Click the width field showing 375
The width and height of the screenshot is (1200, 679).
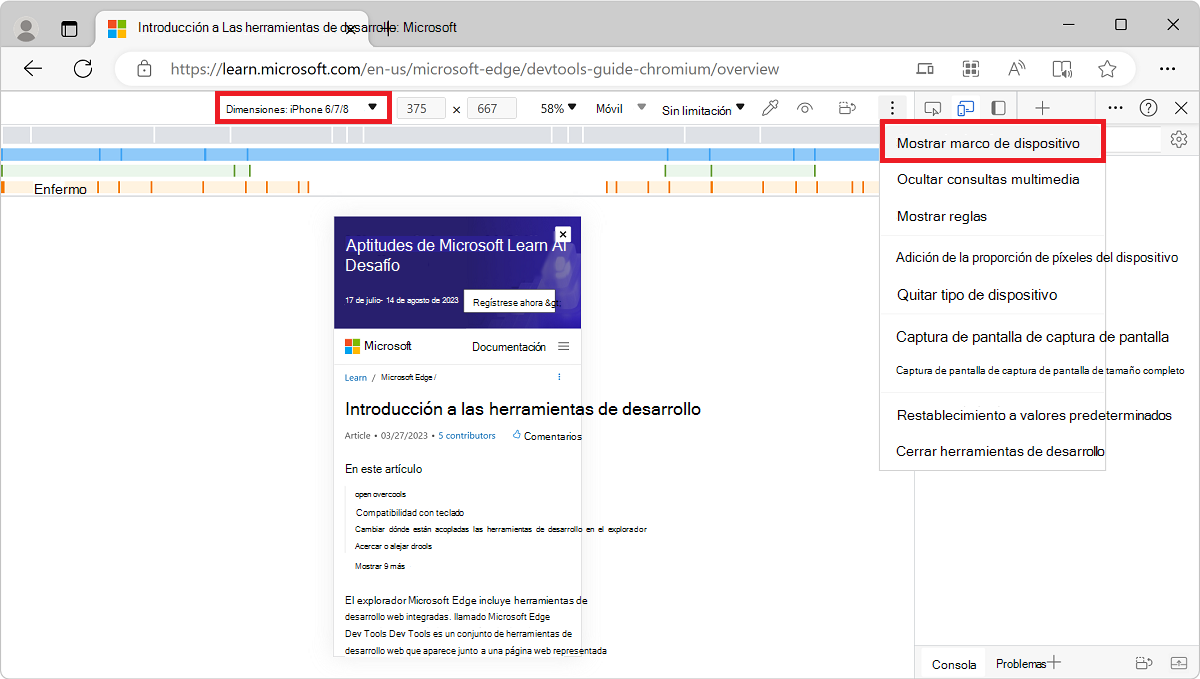421,109
